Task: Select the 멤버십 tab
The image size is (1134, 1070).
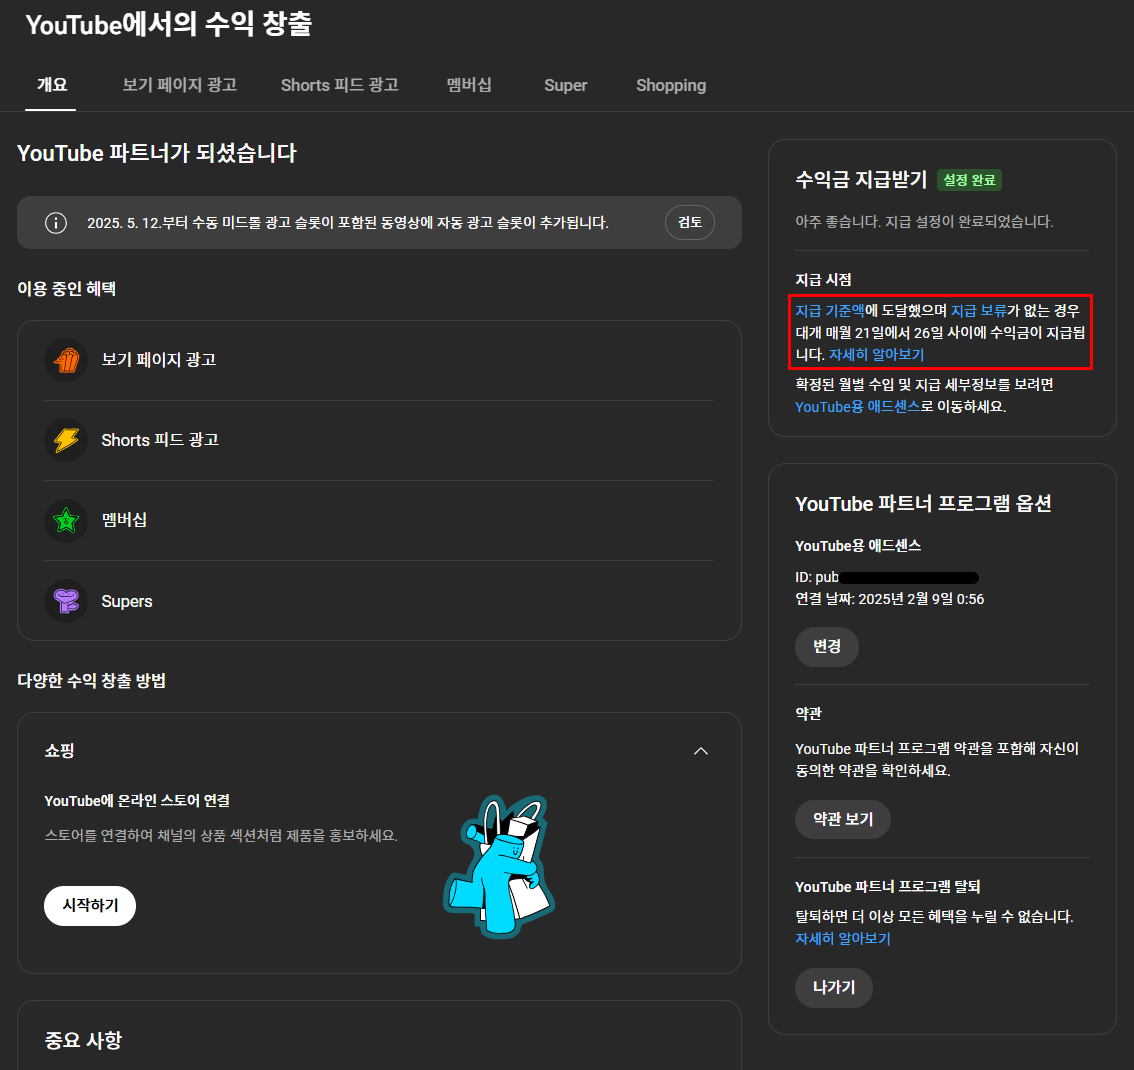Action: 469,85
